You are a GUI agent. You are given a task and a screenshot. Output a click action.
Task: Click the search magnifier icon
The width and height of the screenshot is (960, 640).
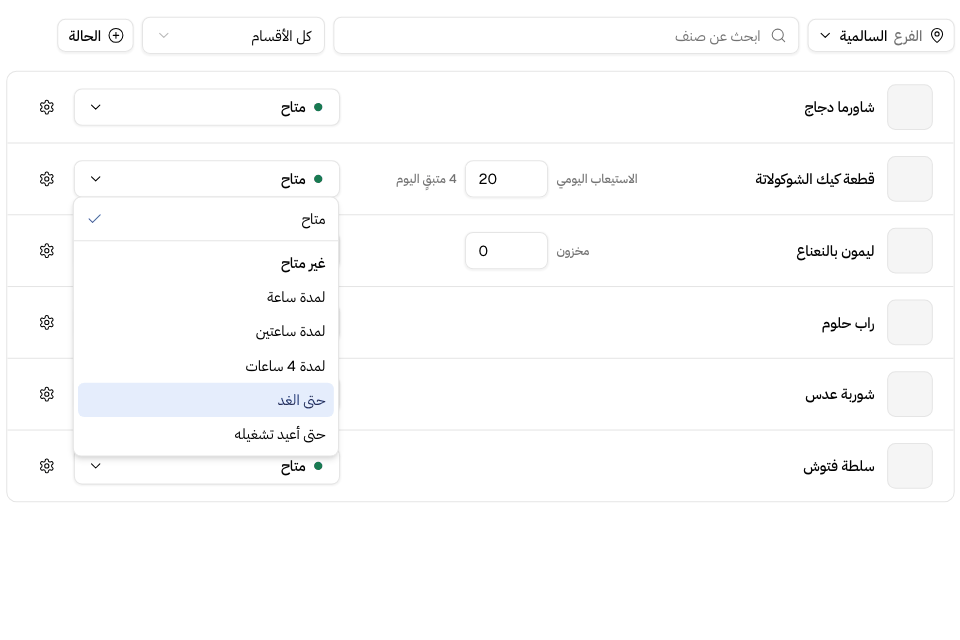[778, 36]
